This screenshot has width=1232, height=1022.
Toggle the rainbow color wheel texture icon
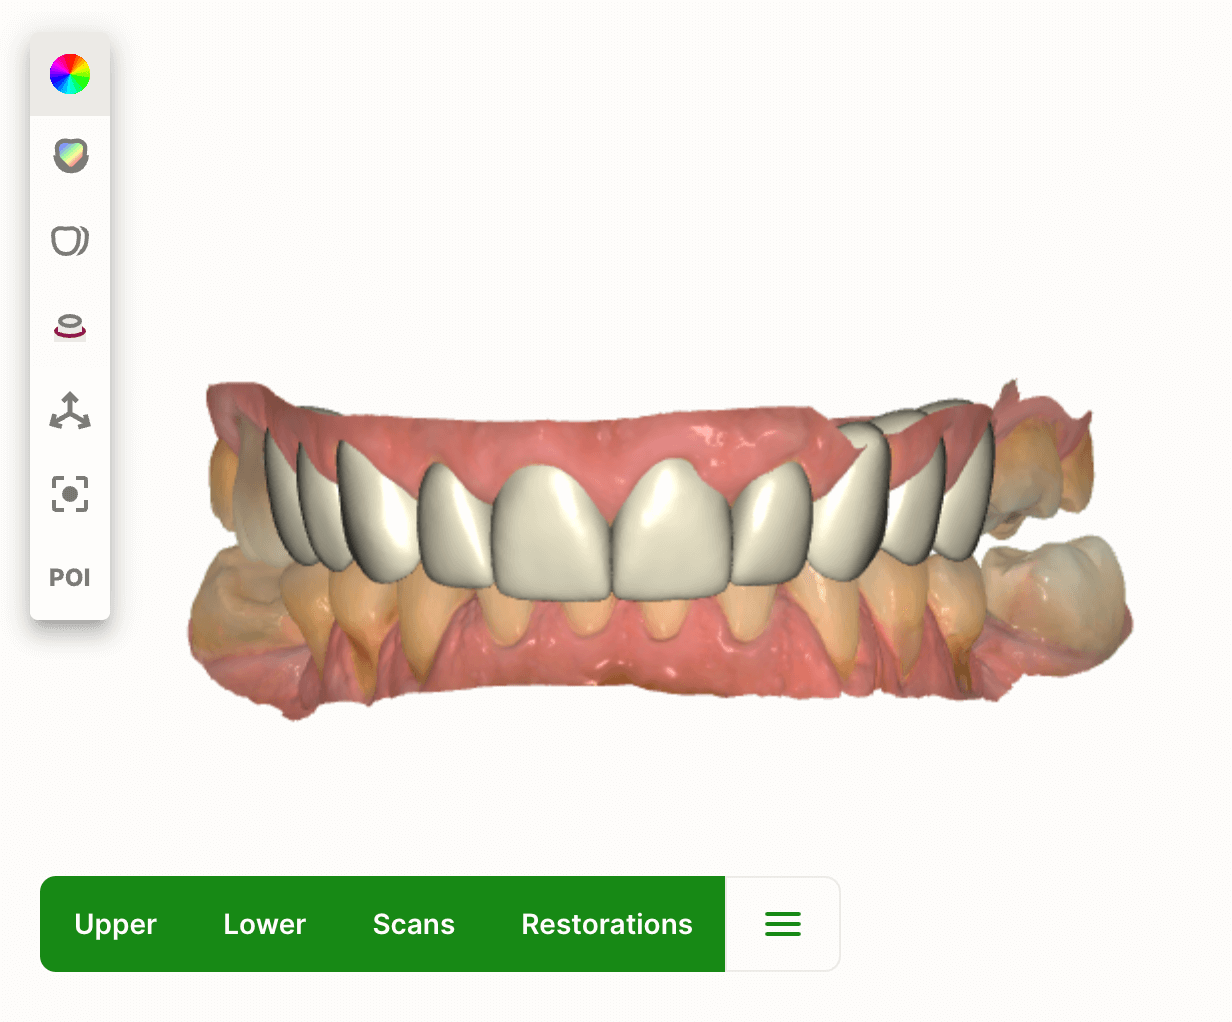tap(70, 75)
